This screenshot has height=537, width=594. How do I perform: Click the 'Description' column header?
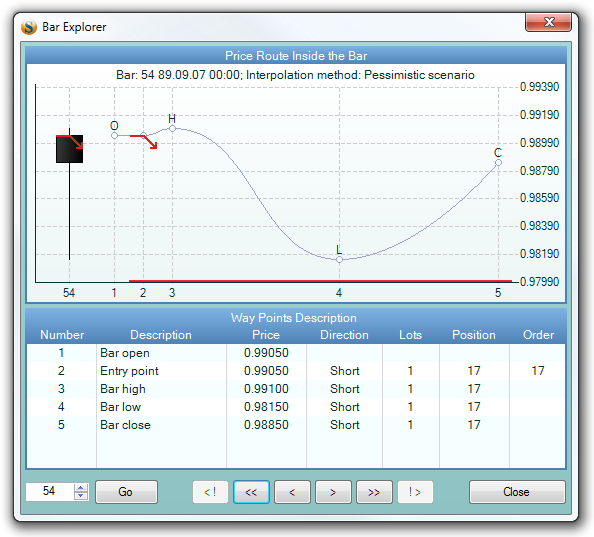click(x=161, y=335)
